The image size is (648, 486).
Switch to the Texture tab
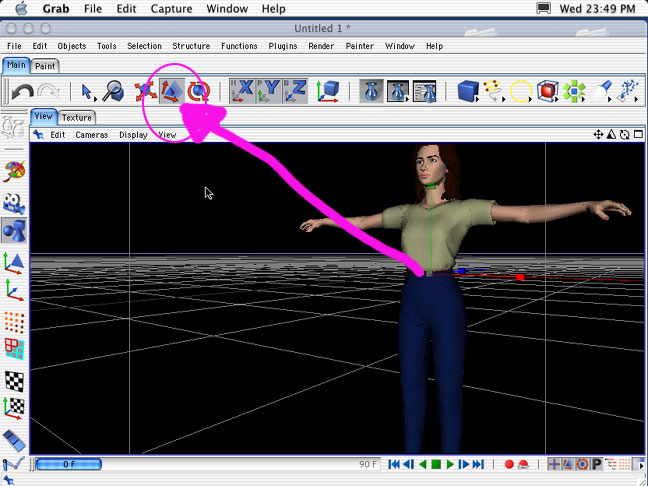point(76,118)
